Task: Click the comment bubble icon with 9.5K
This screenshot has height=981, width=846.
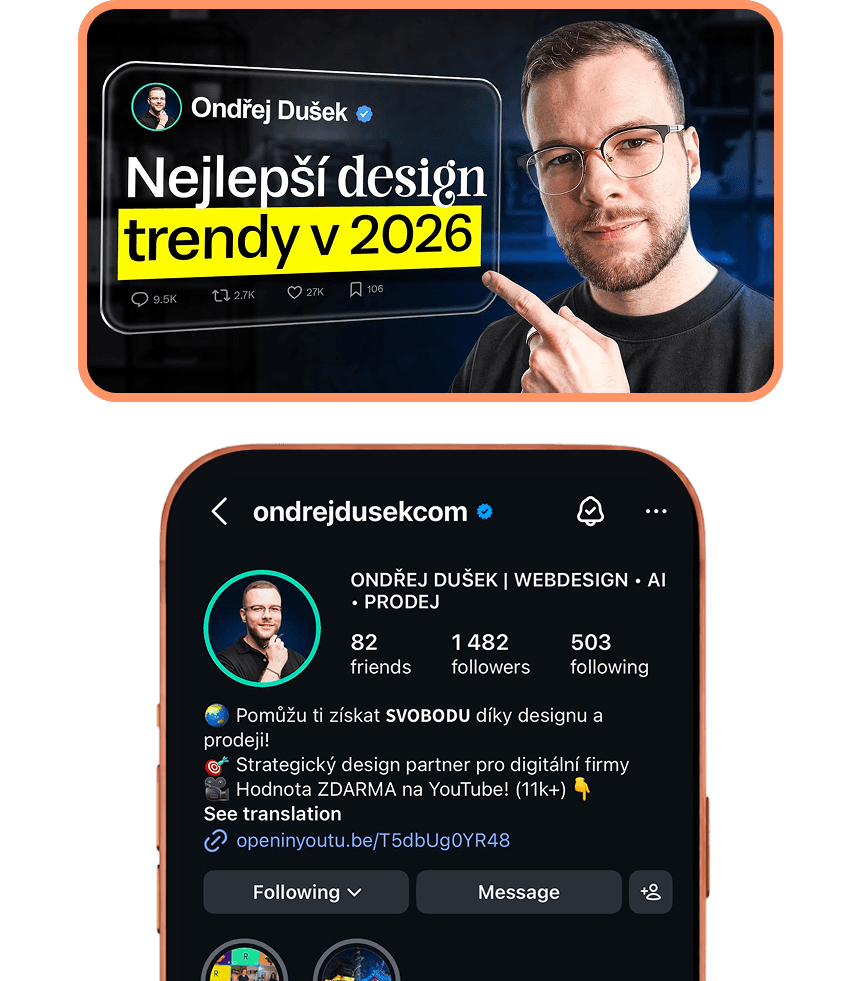Action: pos(139,299)
